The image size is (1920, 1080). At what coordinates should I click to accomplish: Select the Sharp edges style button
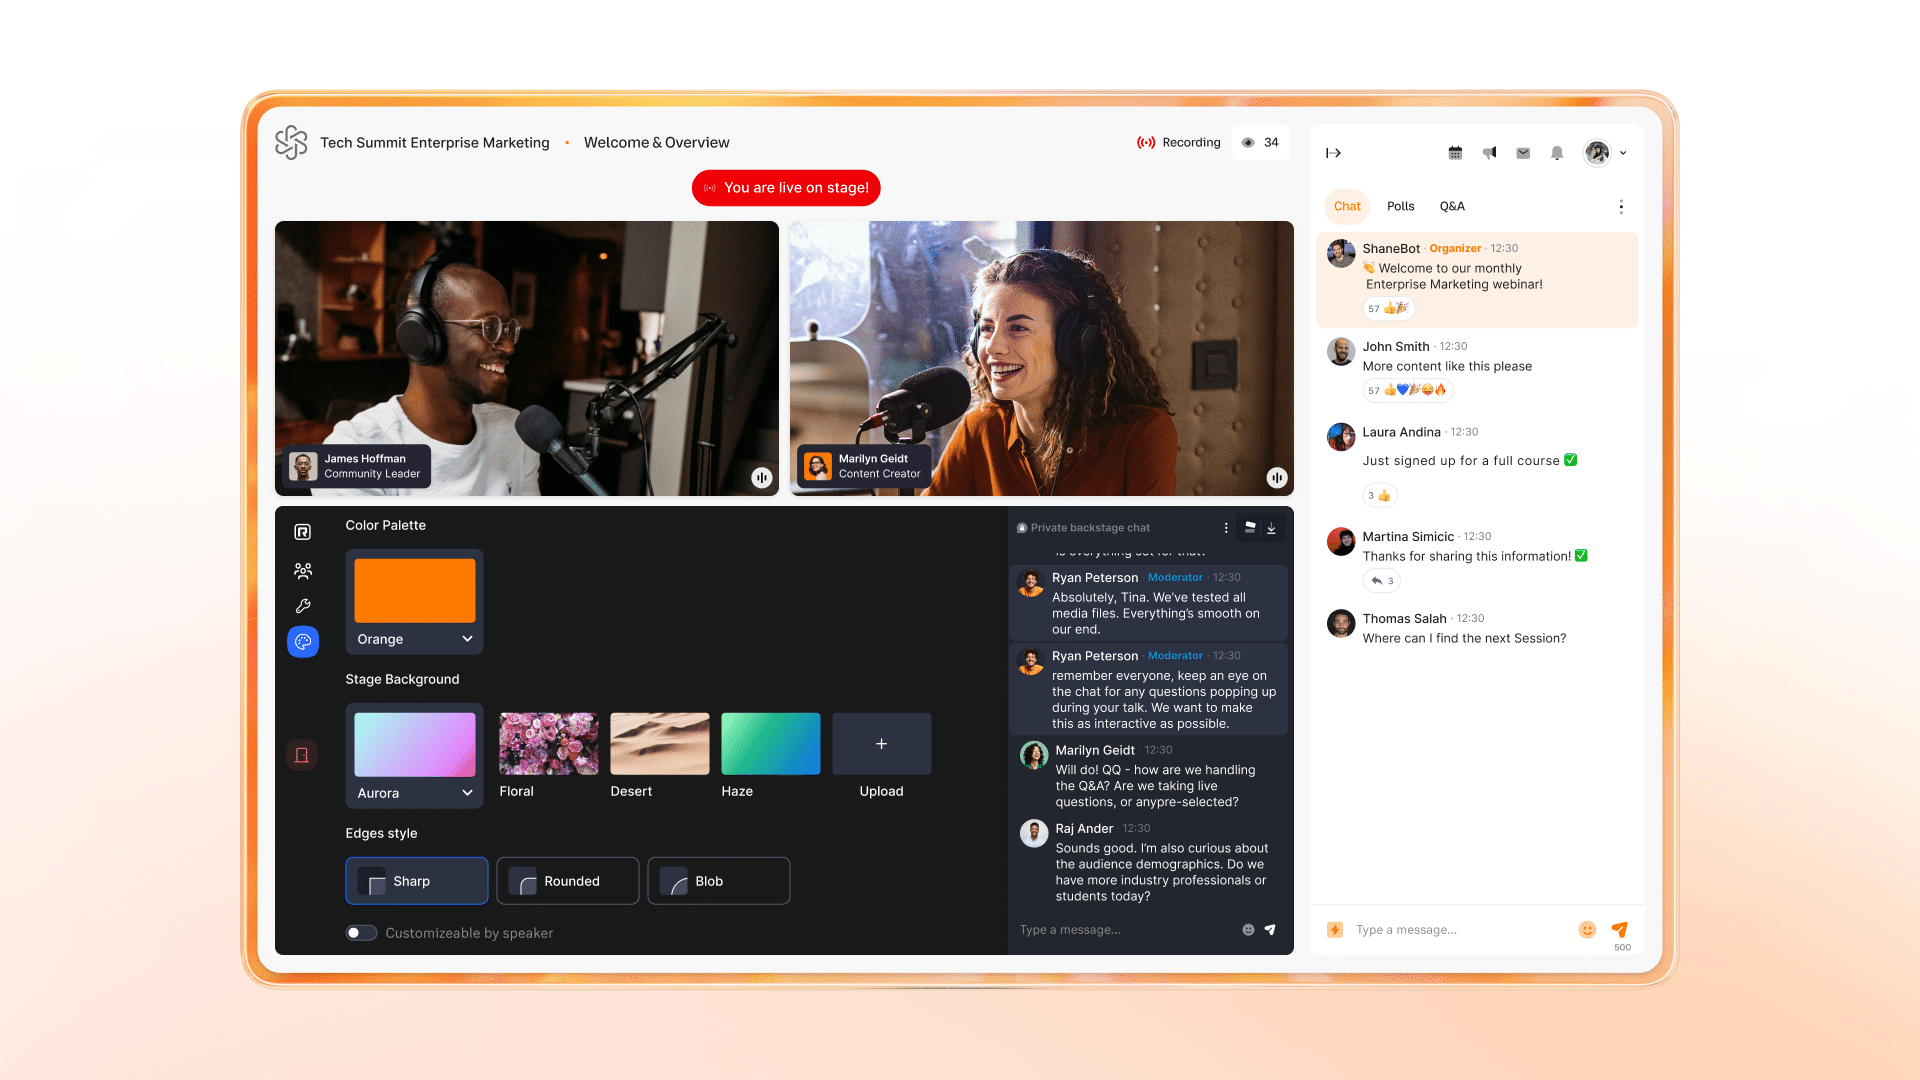[414, 880]
